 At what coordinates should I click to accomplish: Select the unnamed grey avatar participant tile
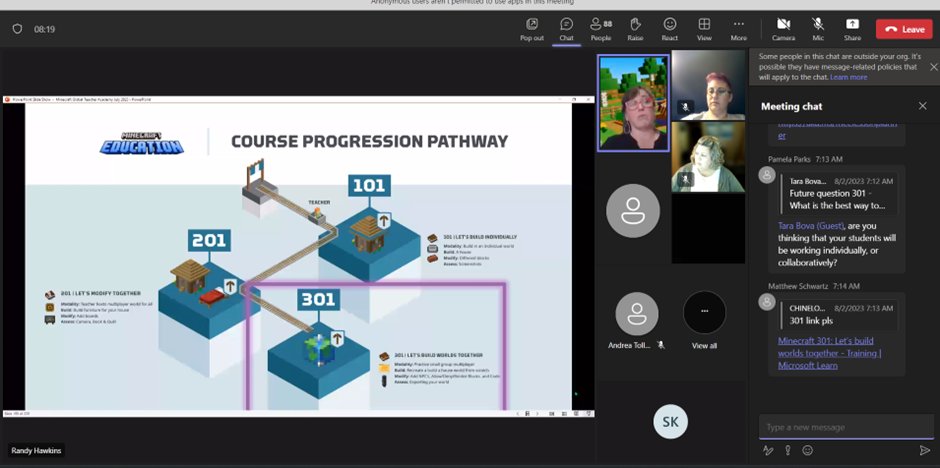tap(633, 210)
